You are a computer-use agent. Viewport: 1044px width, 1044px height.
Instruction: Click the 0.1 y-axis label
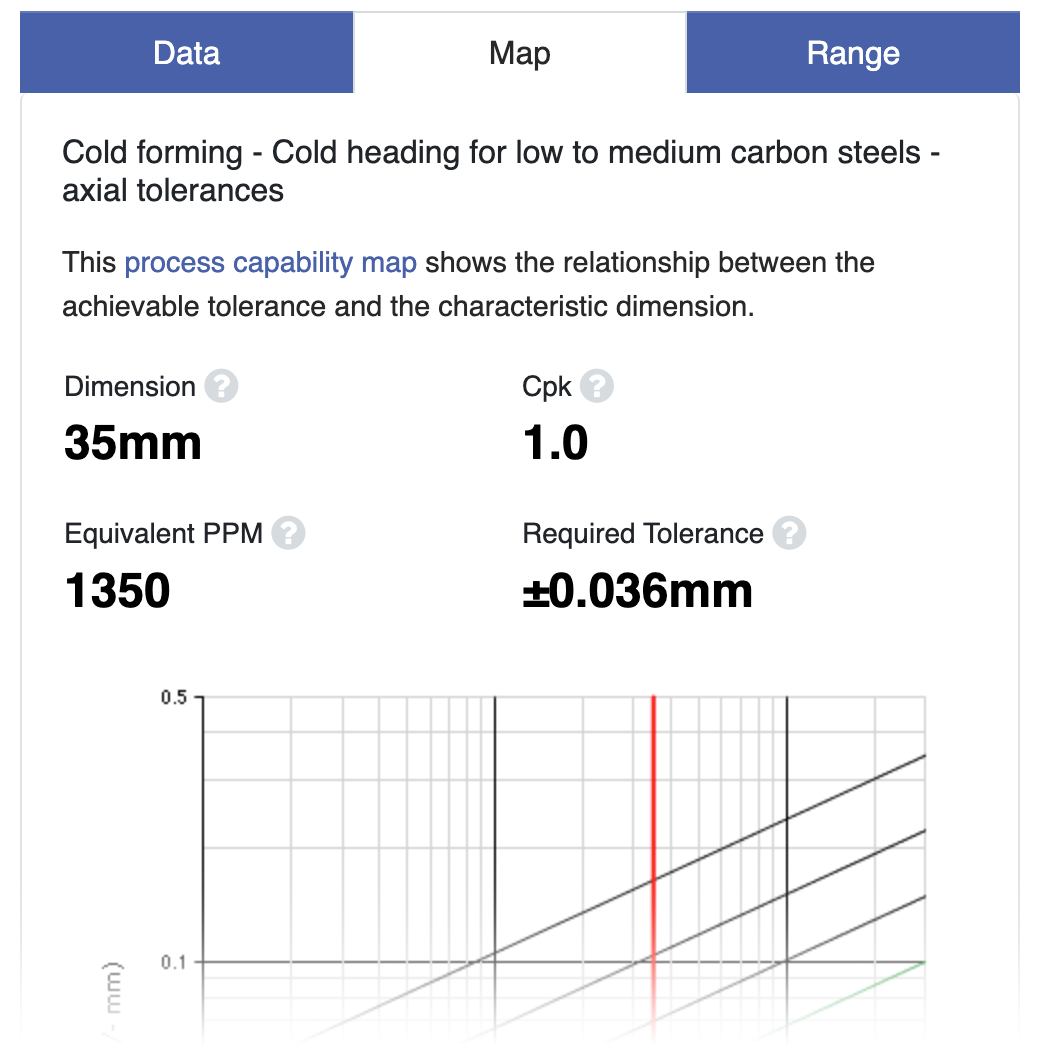click(x=174, y=962)
